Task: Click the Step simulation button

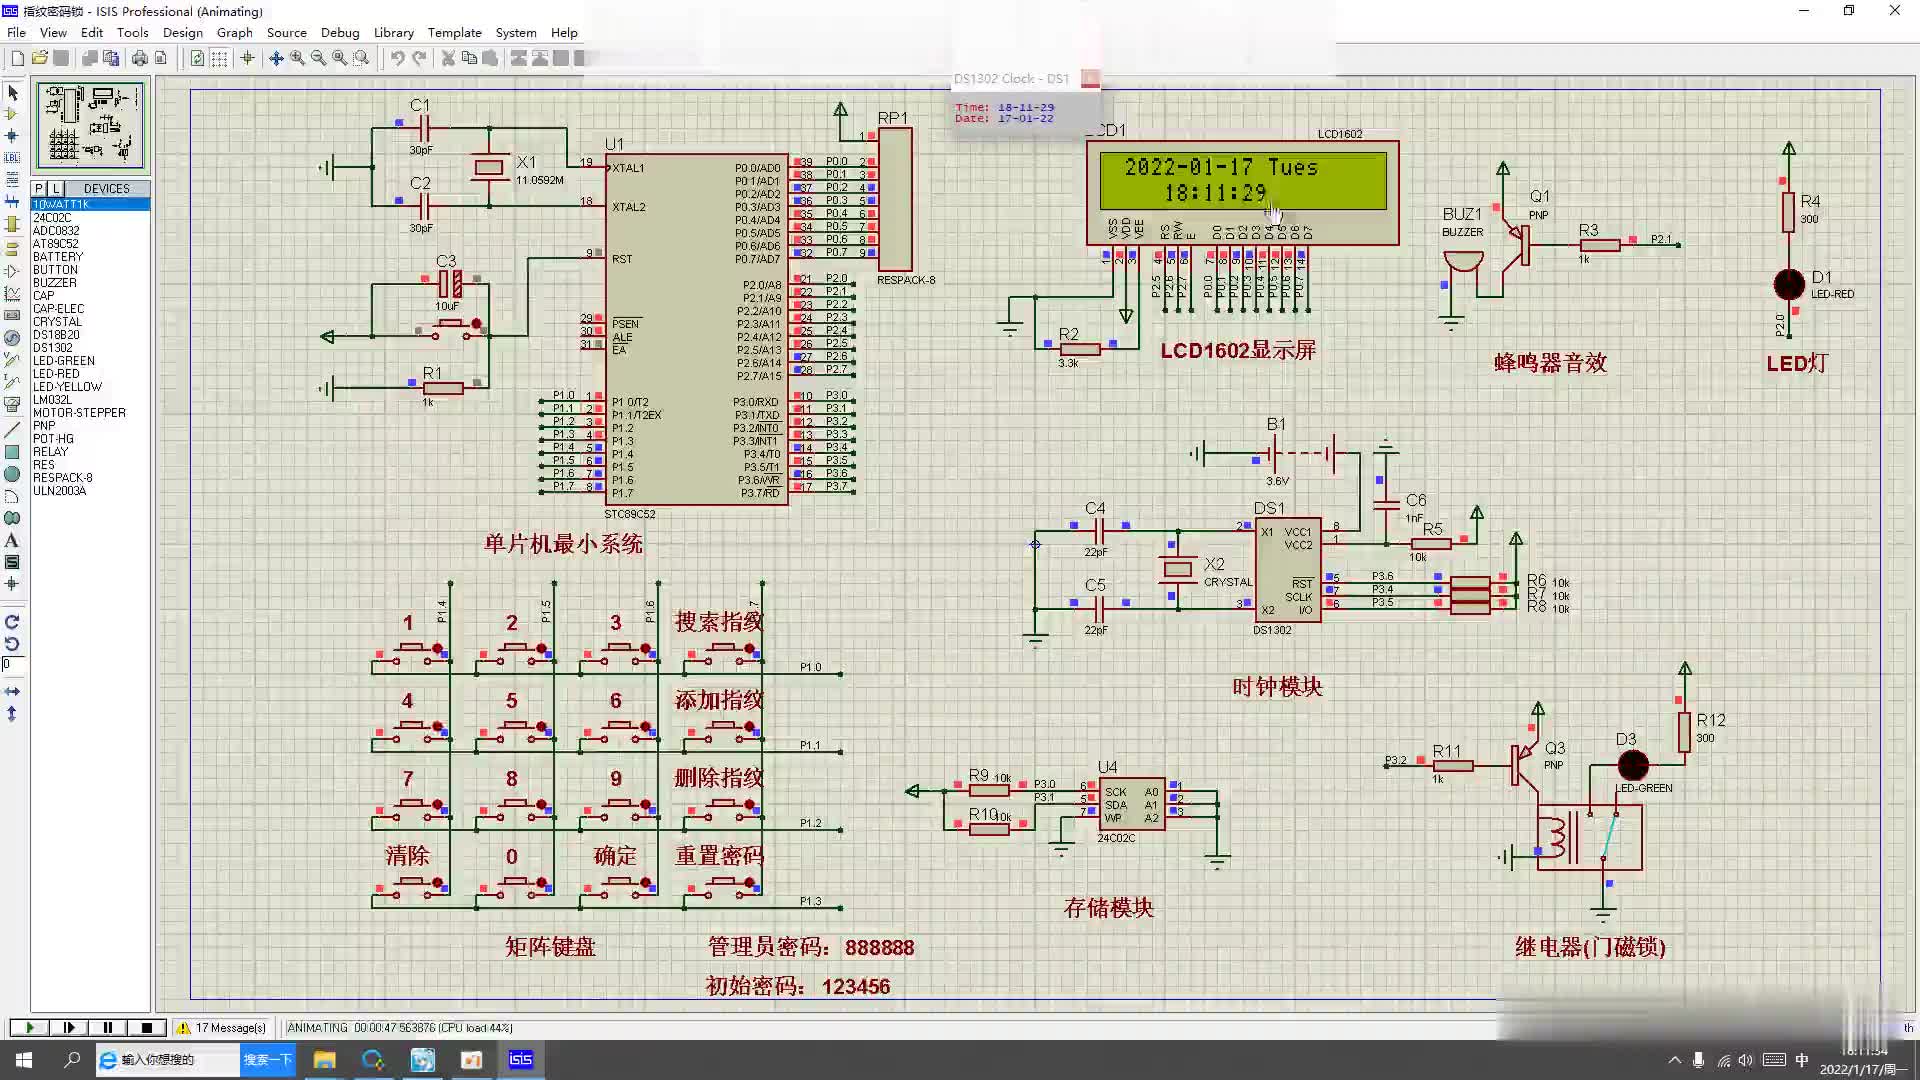Action: tap(68, 1027)
